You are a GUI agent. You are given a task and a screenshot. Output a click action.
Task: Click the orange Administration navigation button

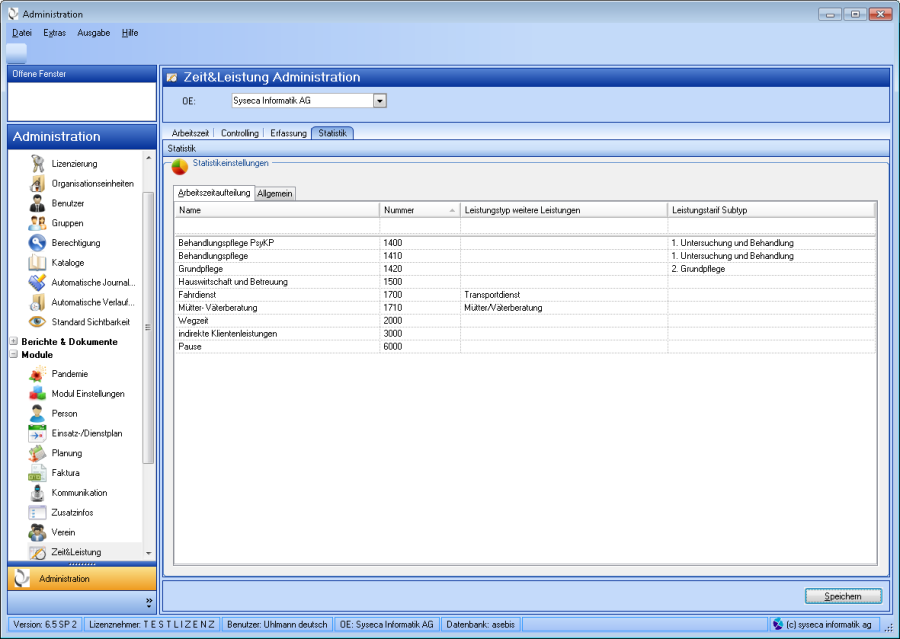(x=78, y=579)
